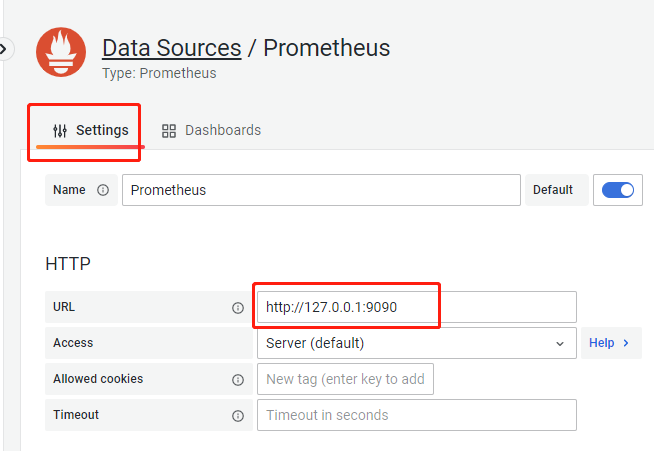Expand the sidebar with the arrow chevron

[4, 49]
